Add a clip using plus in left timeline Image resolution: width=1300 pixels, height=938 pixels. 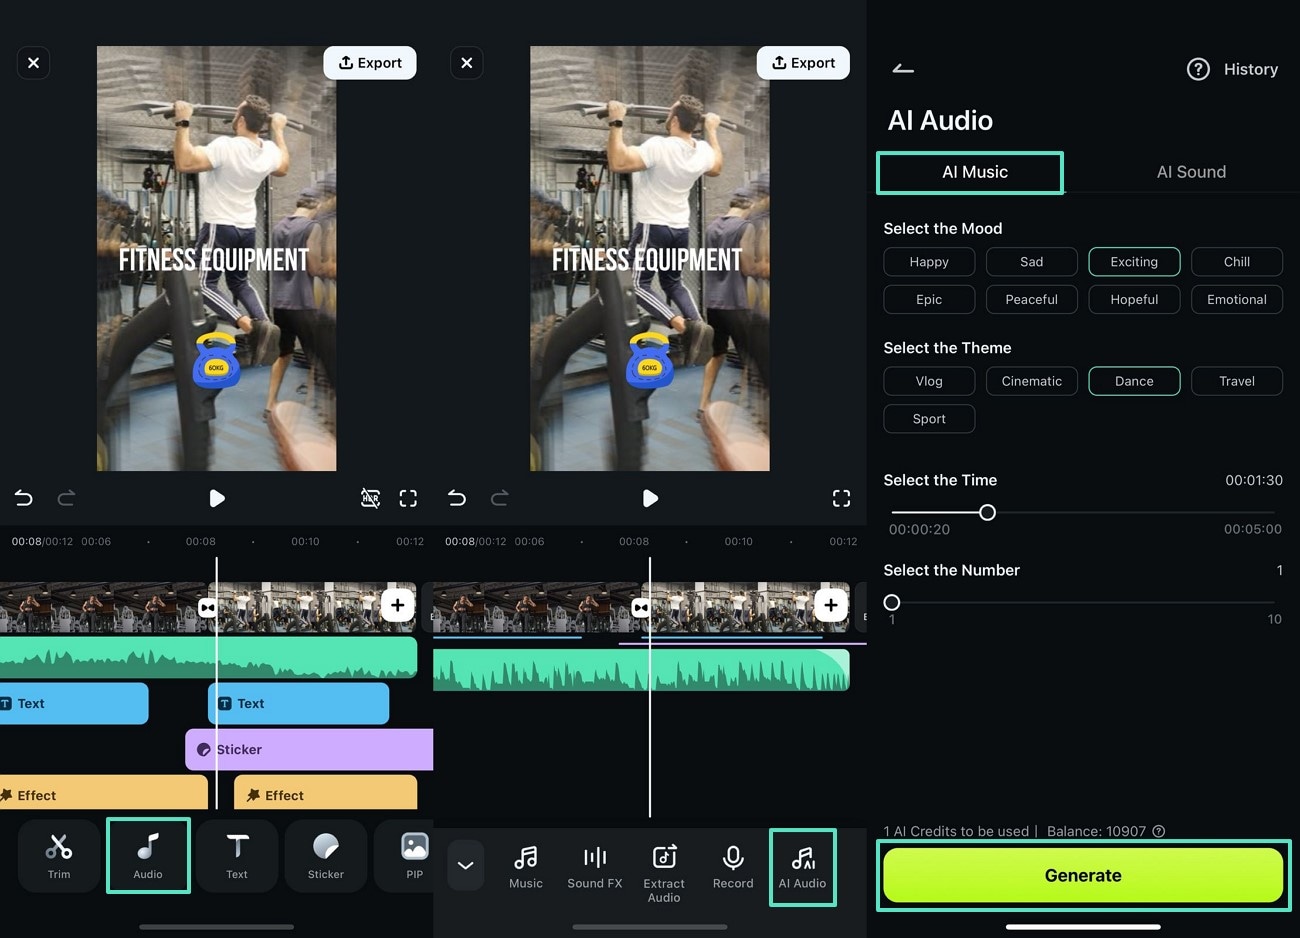398,605
